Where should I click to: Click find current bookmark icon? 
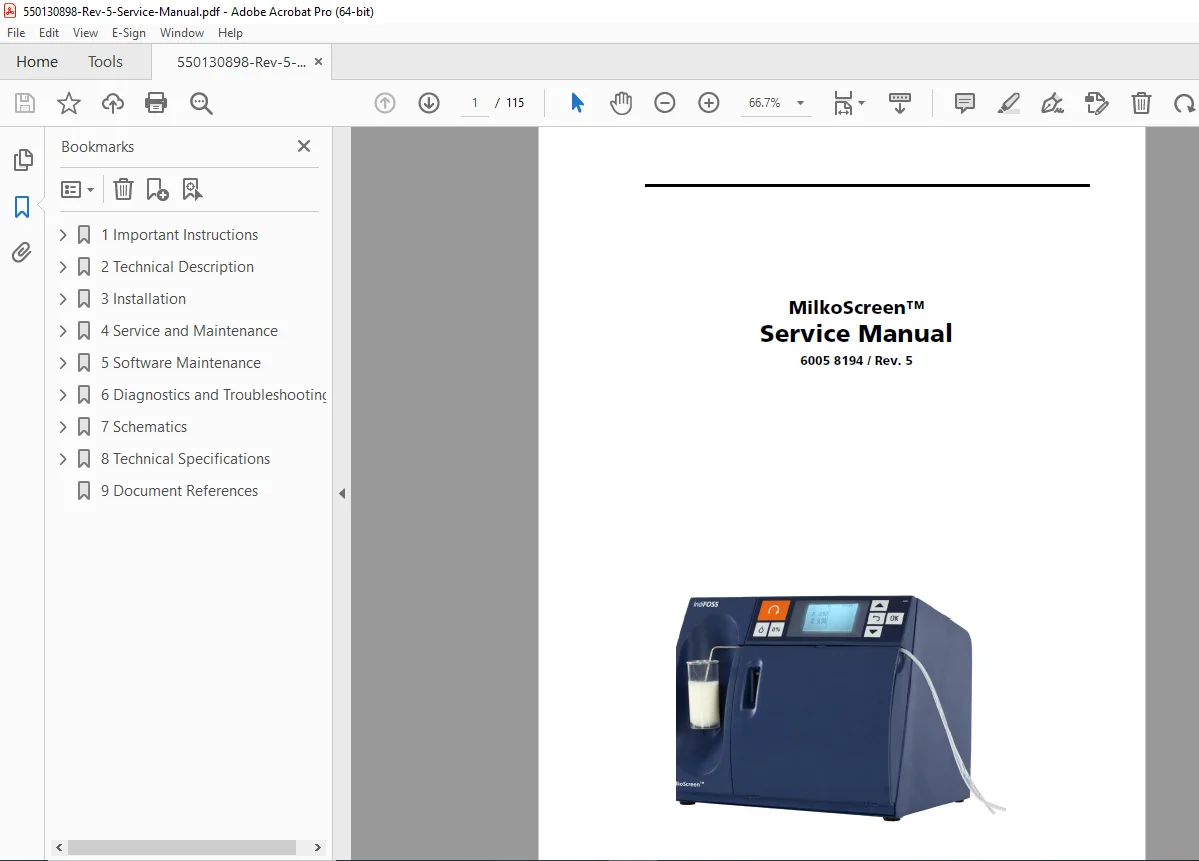tap(192, 189)
